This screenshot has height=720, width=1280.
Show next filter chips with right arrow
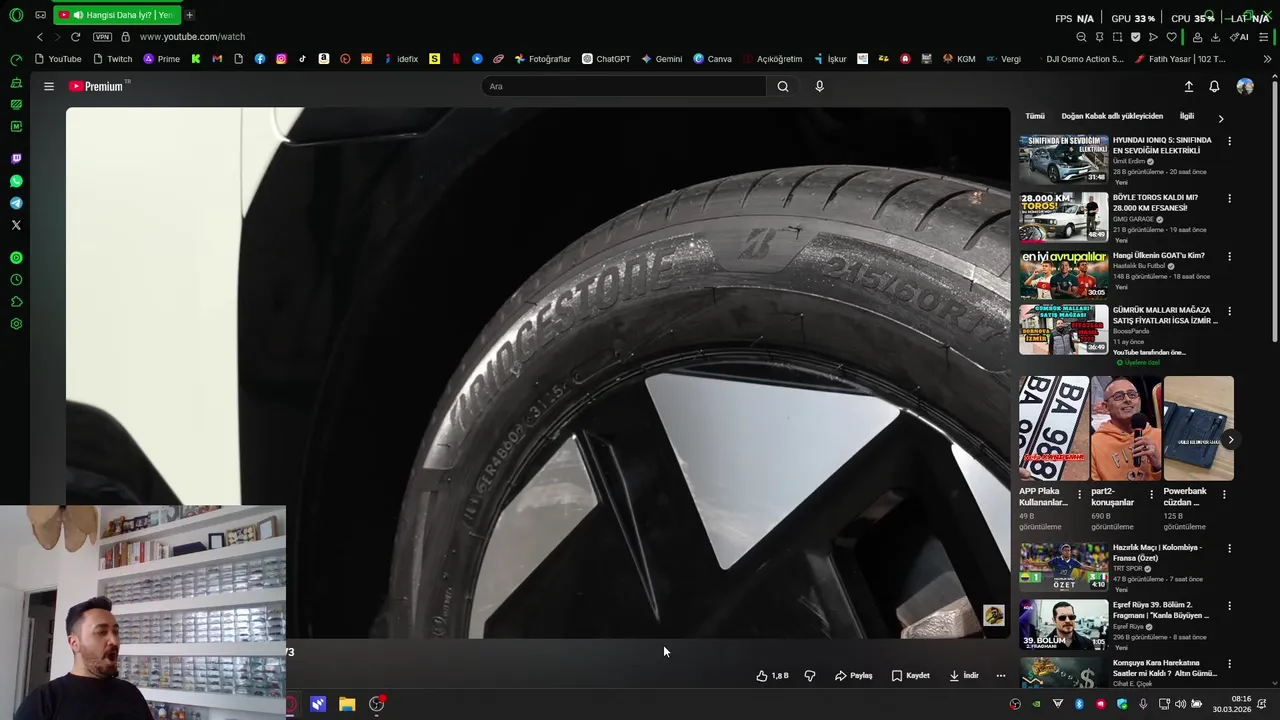pyautogui.click(x=1221, y=118)
